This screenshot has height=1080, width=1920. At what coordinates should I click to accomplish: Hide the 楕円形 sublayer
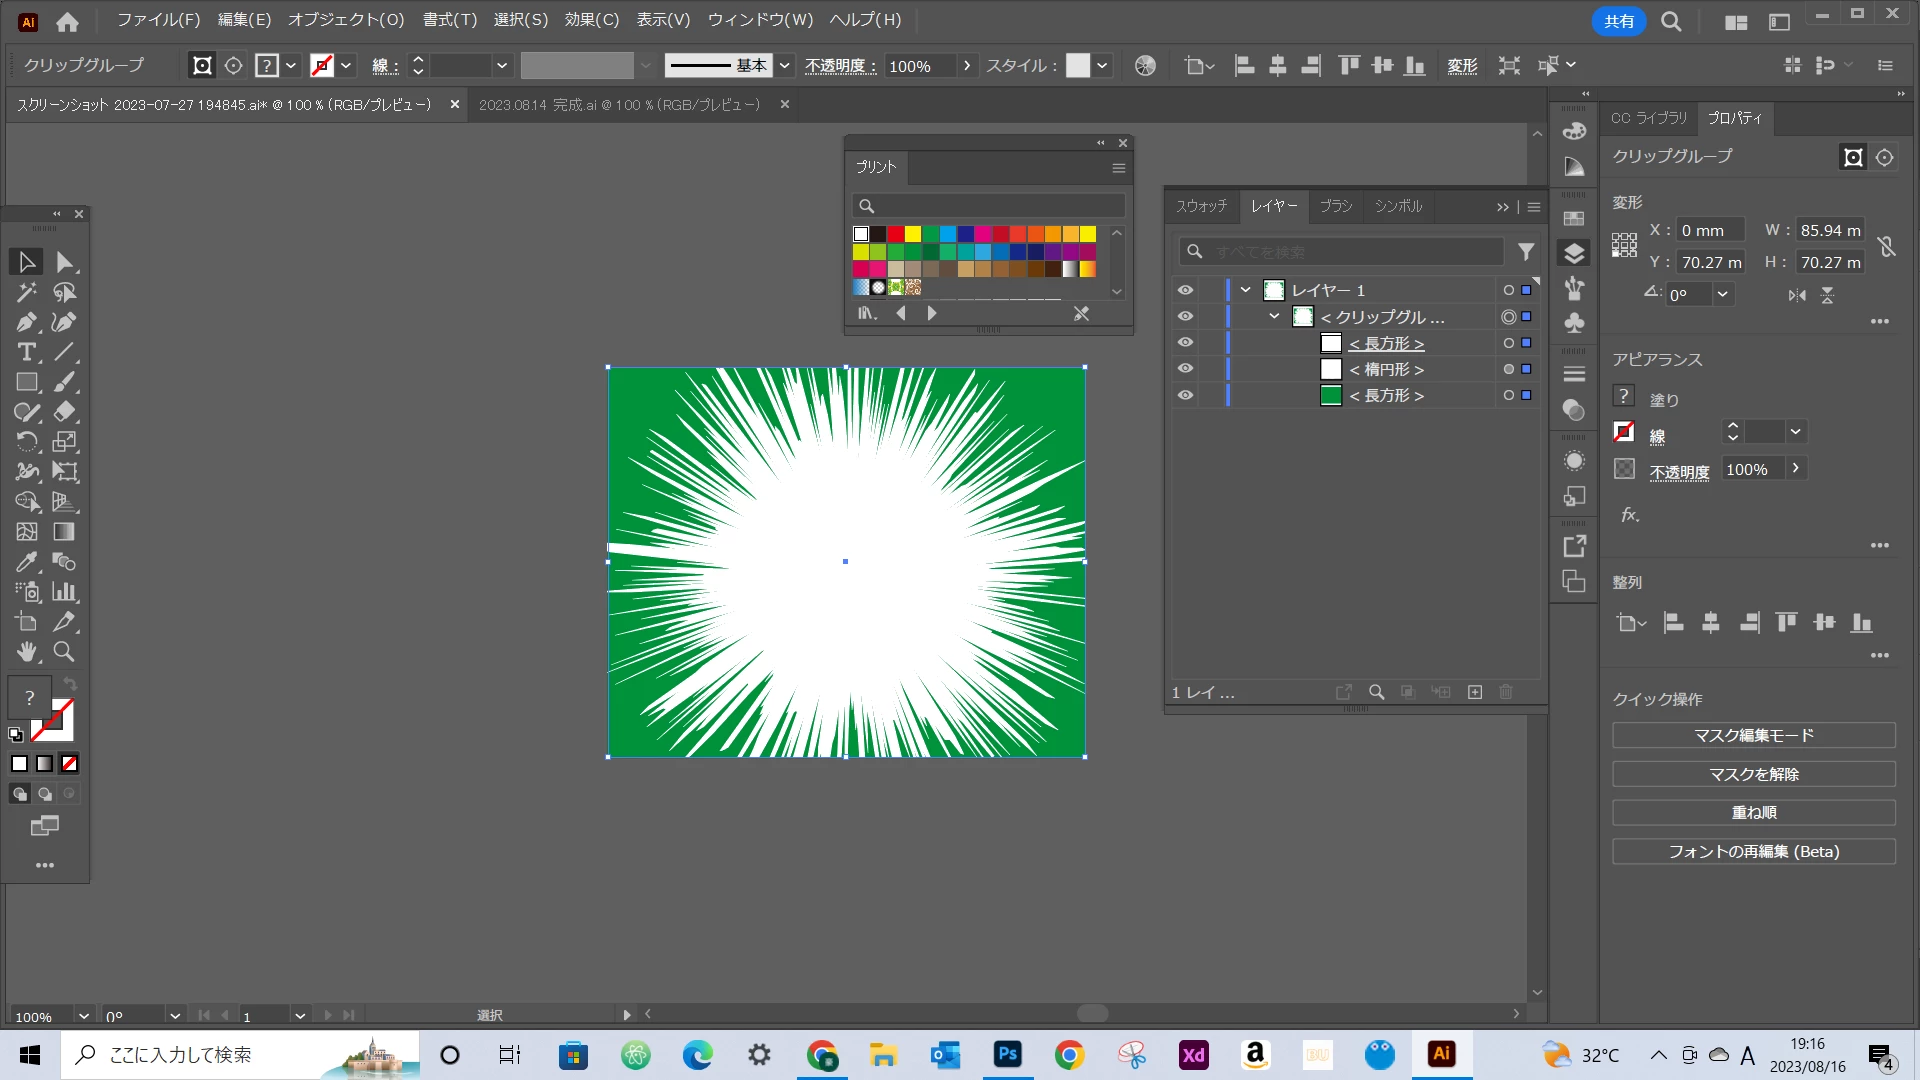coord(1185,369)
